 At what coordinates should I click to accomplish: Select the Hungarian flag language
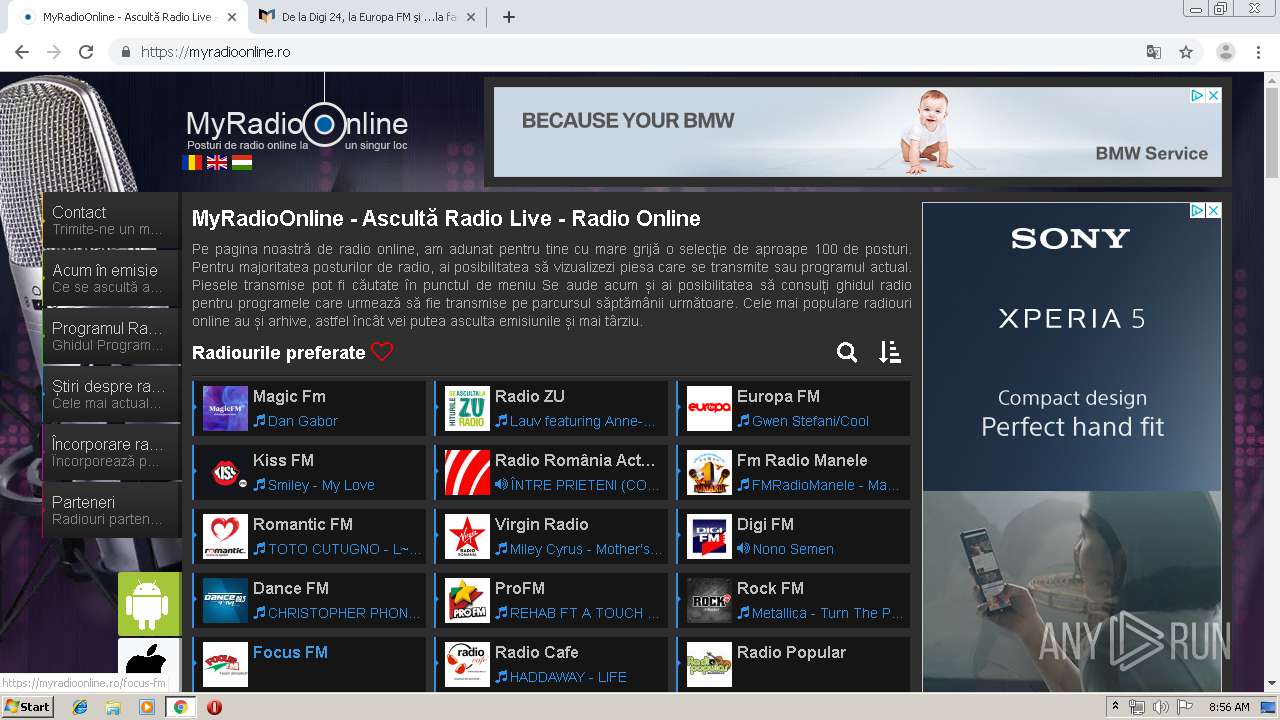pos(241,162)
